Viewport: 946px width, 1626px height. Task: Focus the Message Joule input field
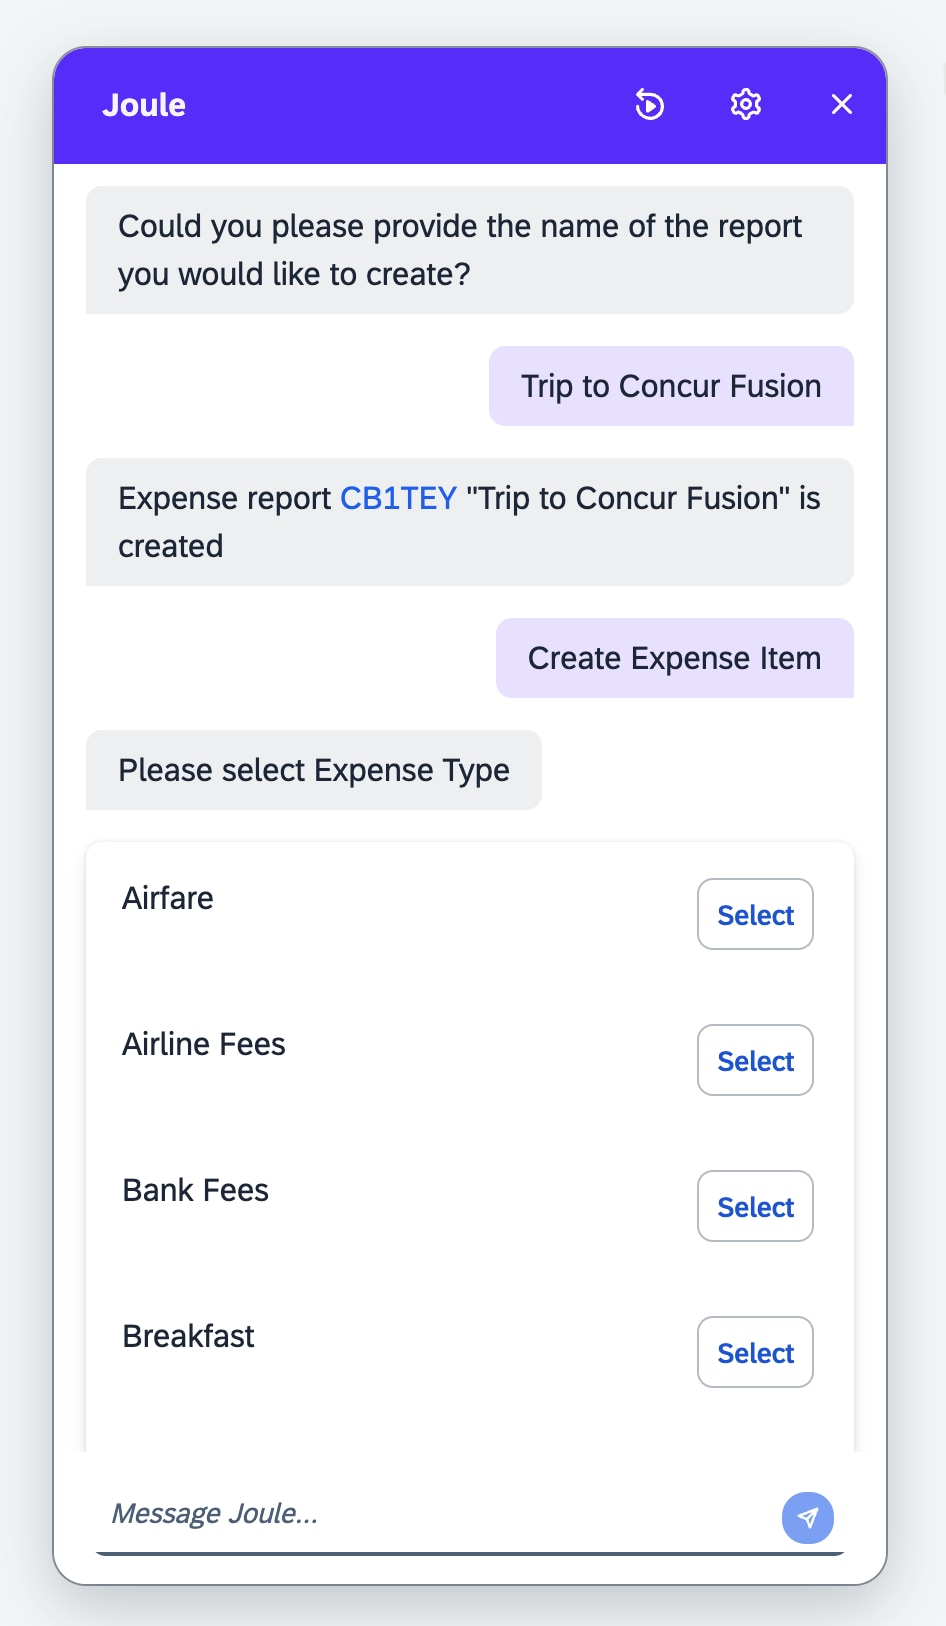[430, 1514]
